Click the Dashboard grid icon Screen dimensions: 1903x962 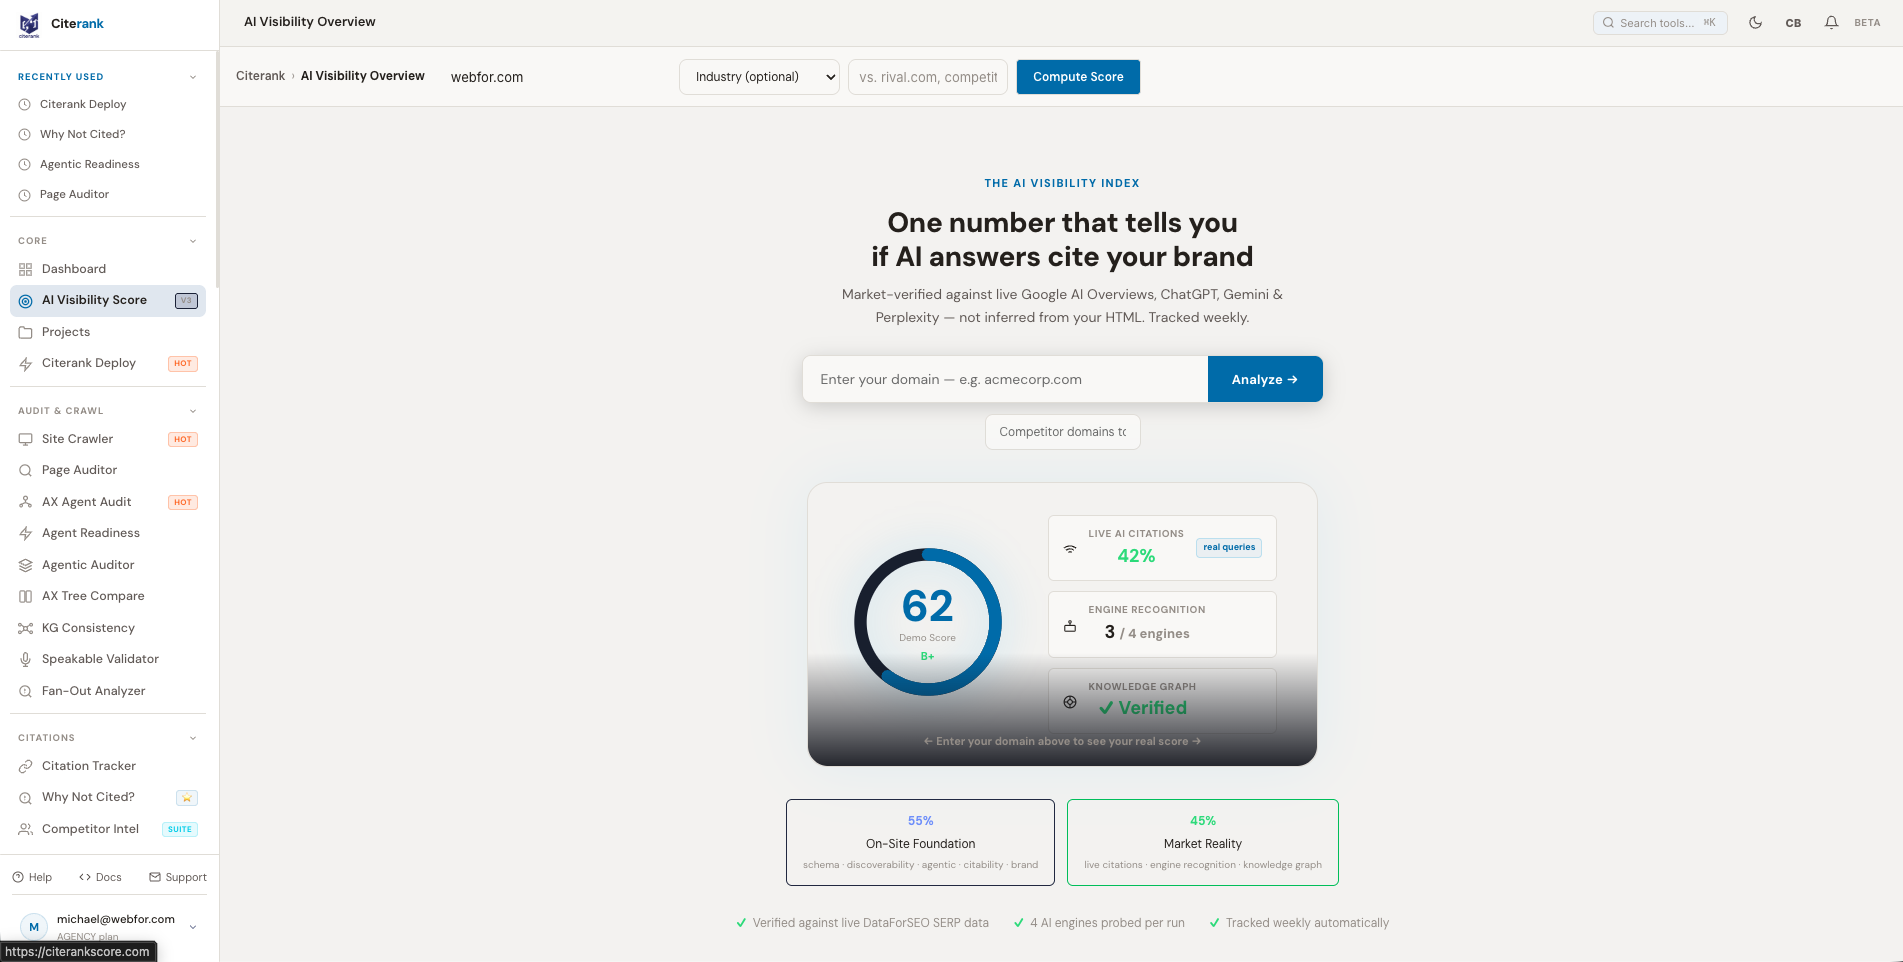tap(26, 269)
